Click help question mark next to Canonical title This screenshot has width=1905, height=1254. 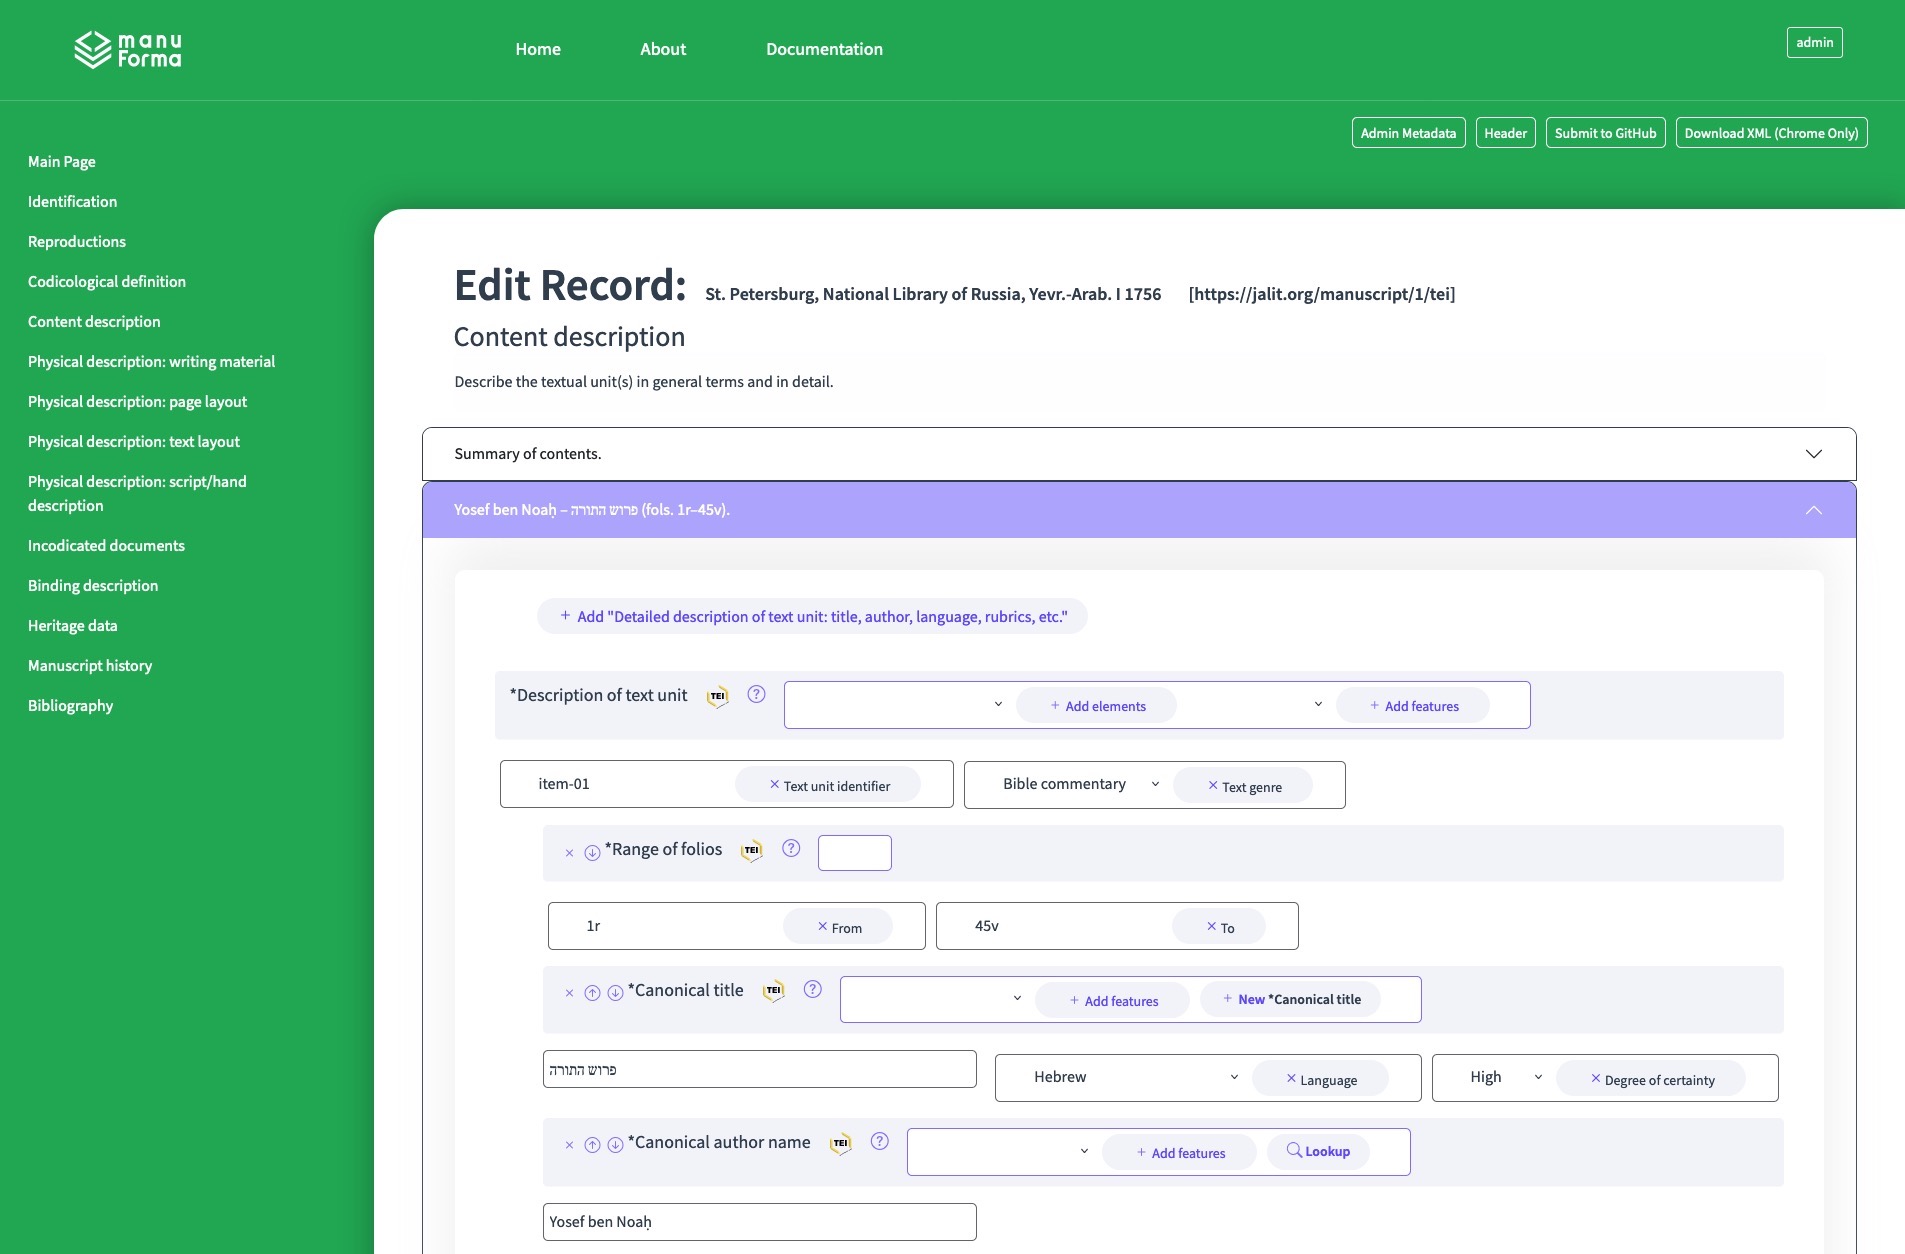click(813, 990)
